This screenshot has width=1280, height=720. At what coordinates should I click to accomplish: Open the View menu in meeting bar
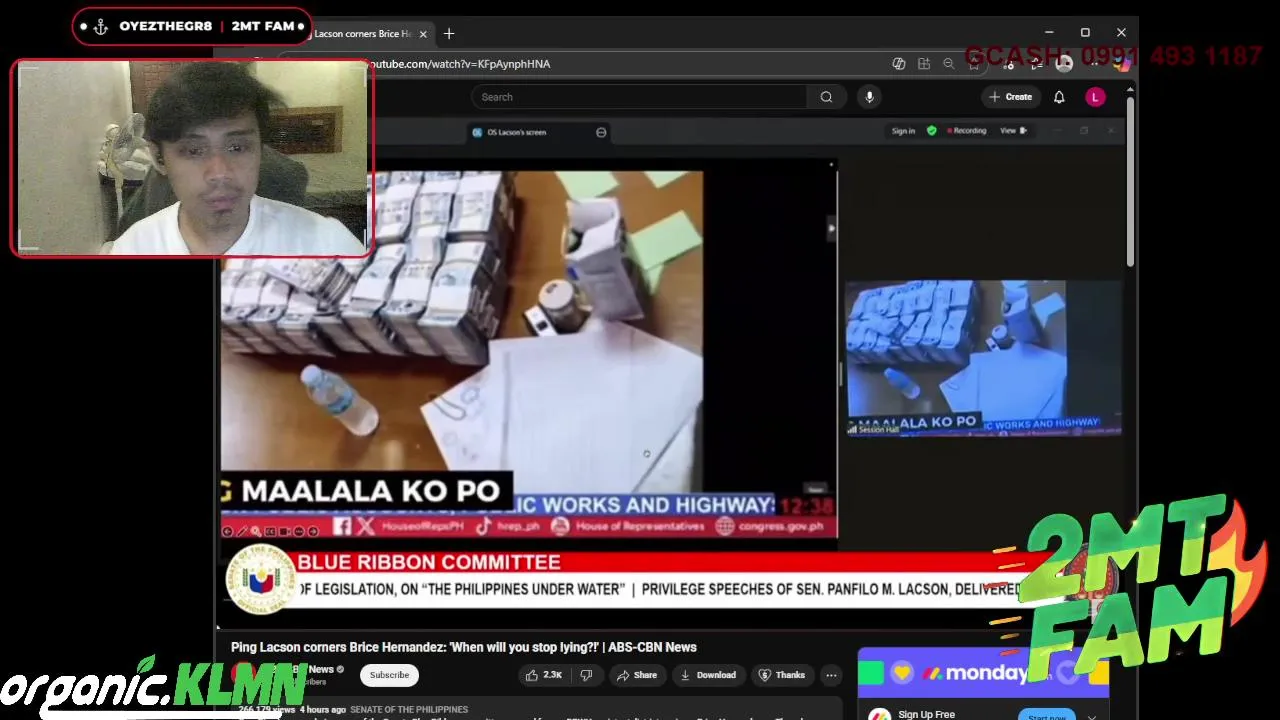(x=1013, y=131)
